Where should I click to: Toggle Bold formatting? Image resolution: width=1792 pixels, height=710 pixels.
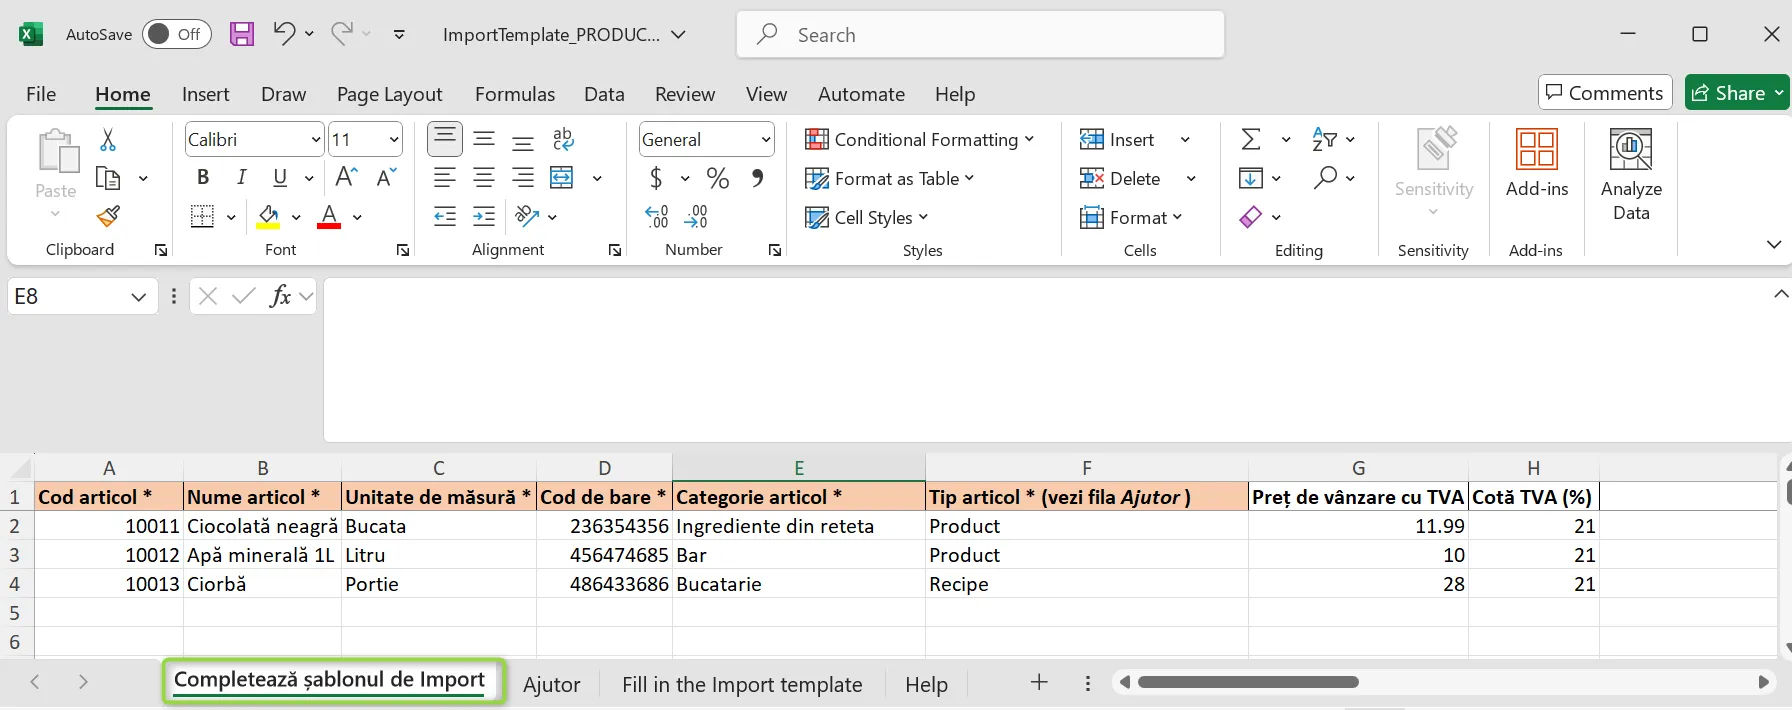click(203, 178)
